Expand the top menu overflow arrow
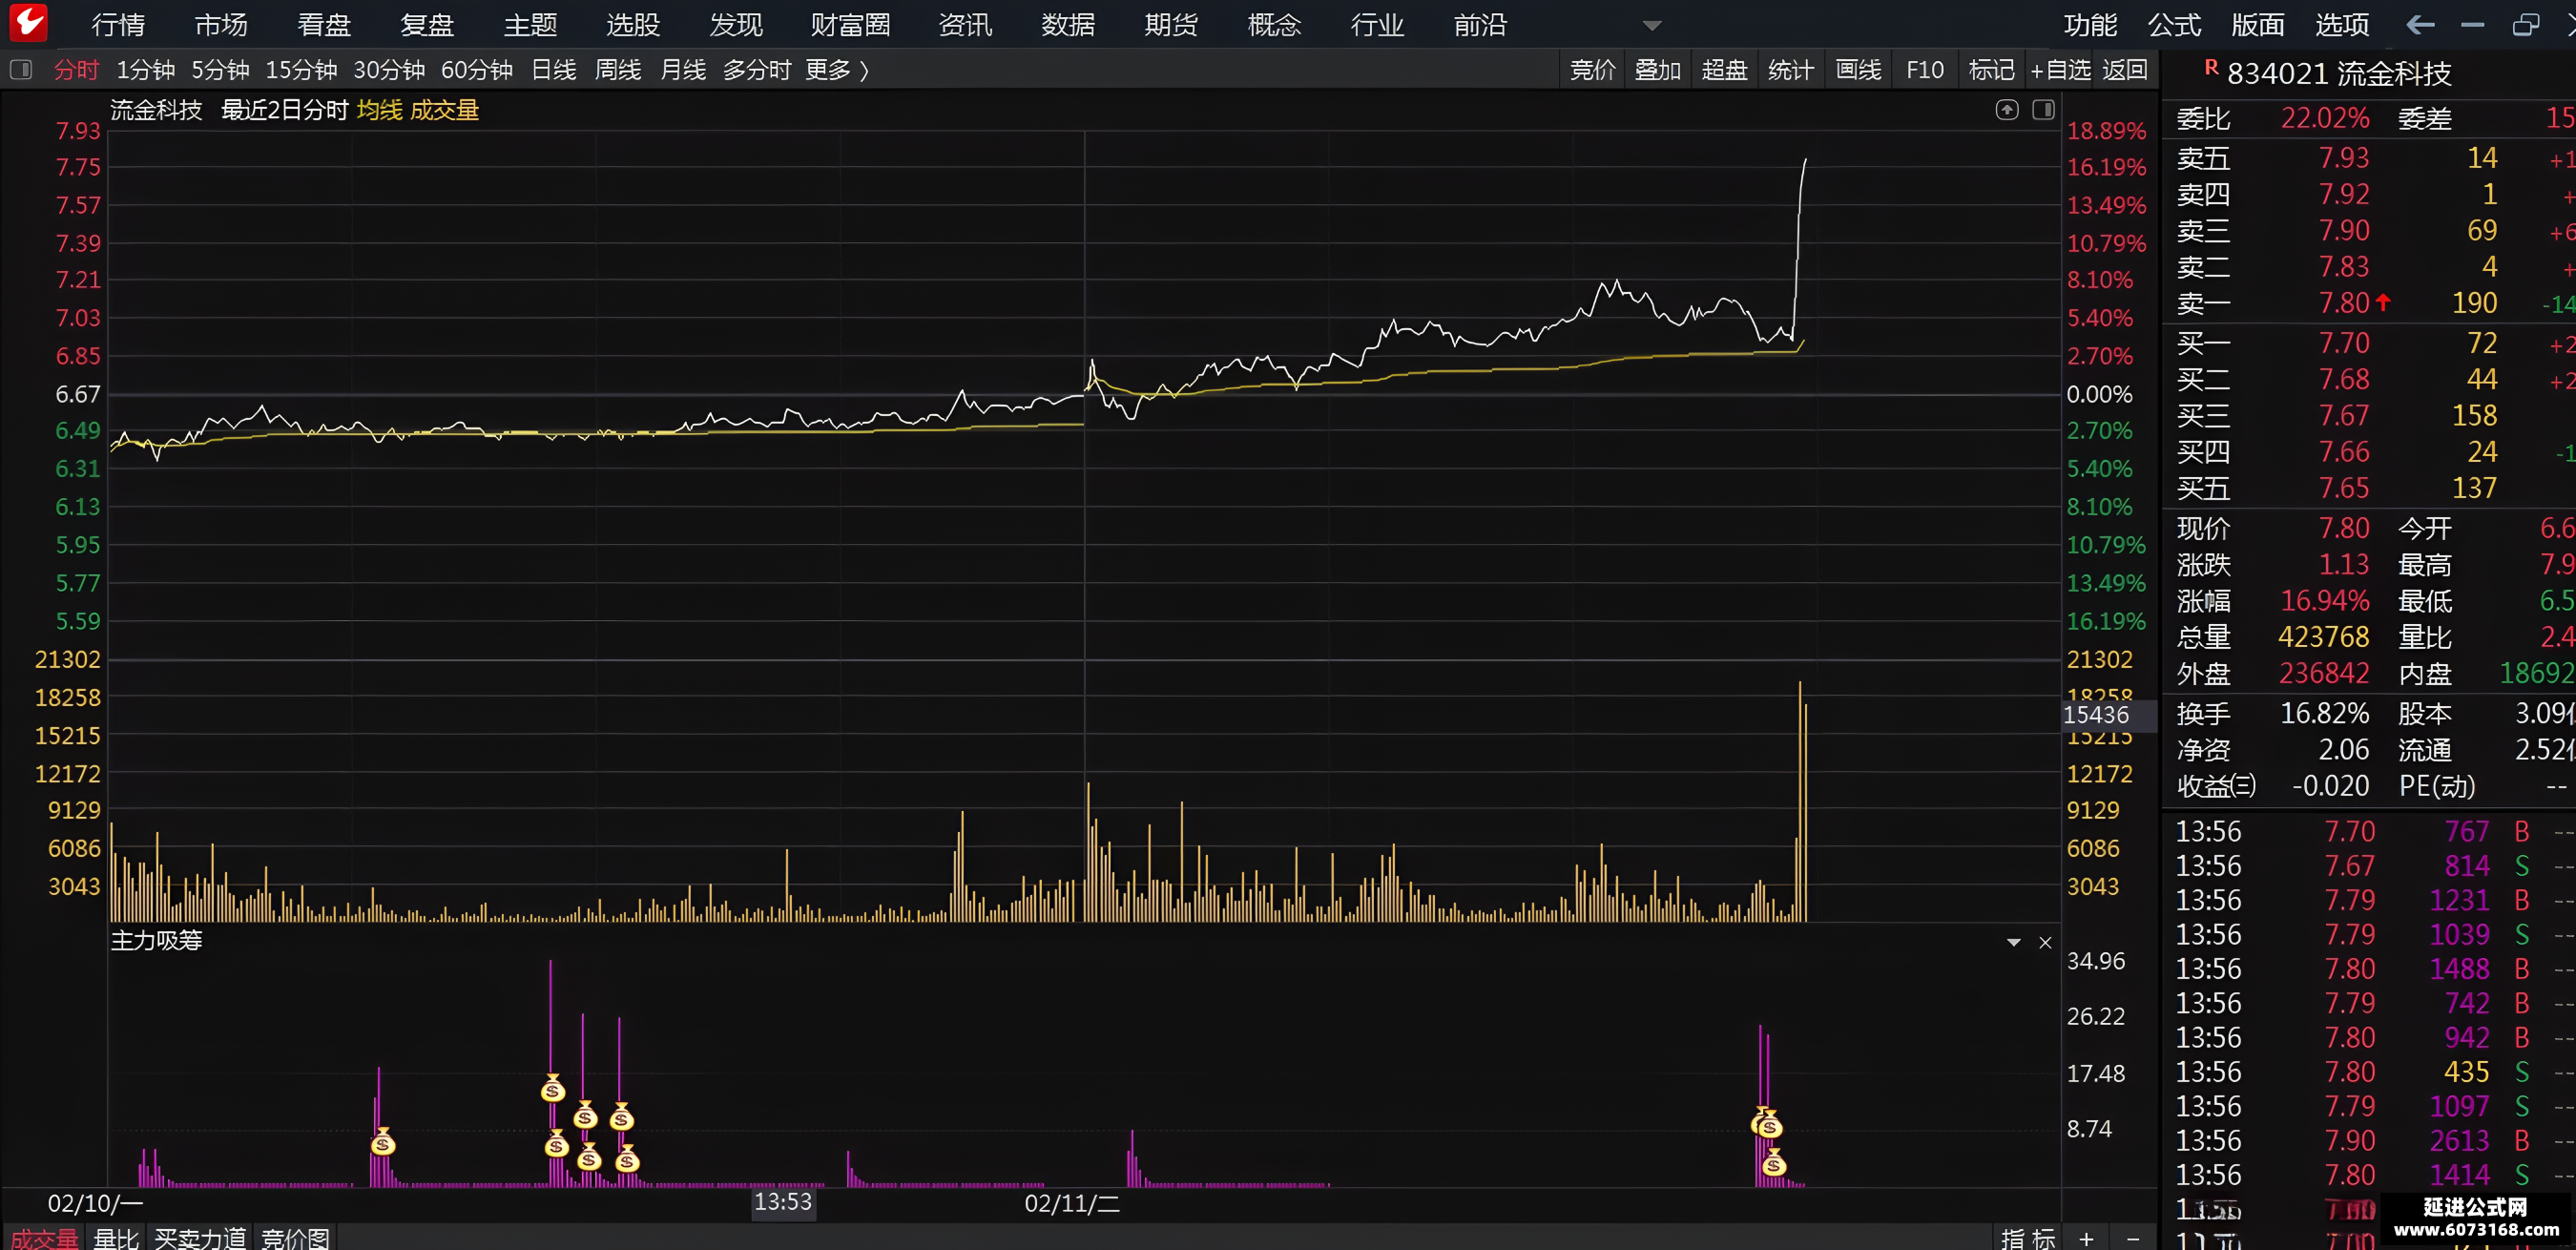Screen dimensions: 2576x1250 pos(1652,26)
